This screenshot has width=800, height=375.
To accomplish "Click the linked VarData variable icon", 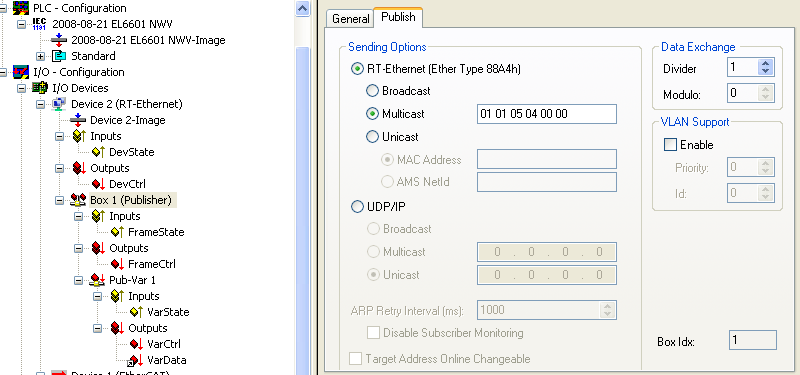I will [135, 360].
